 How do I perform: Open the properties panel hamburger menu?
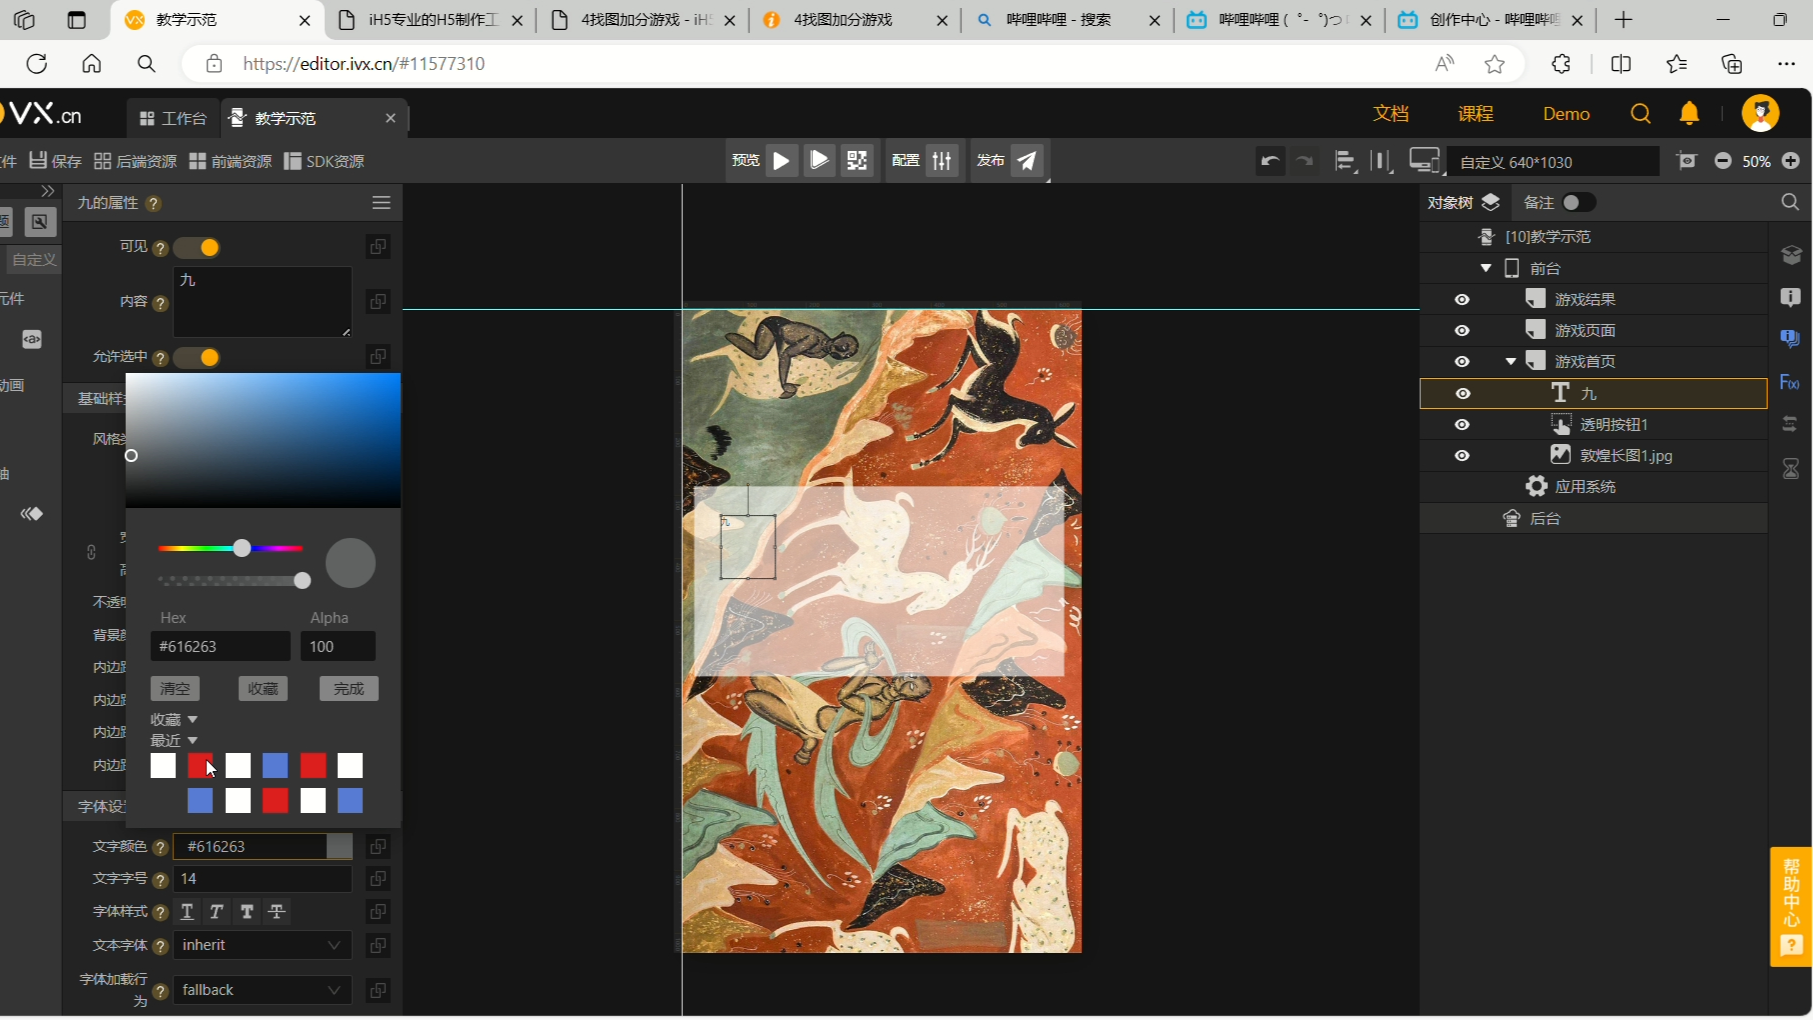(381, 202)
